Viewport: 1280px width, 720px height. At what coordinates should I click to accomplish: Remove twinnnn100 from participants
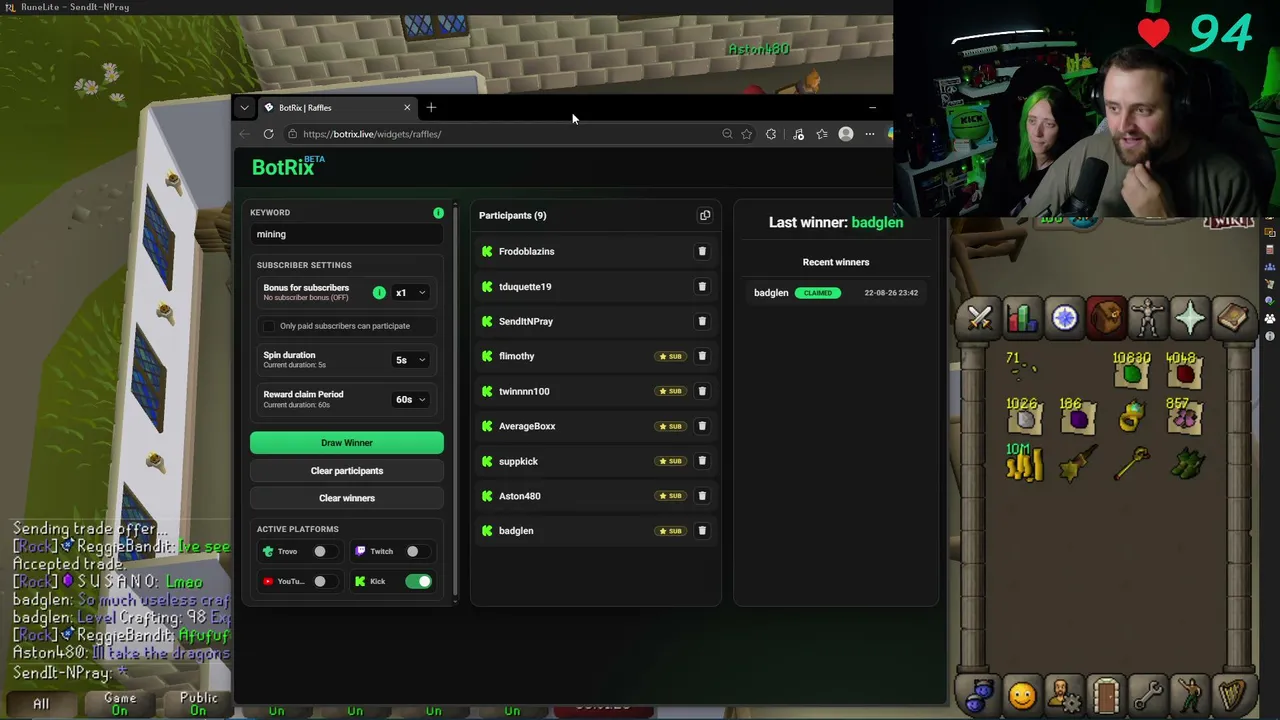pos(702,391)
